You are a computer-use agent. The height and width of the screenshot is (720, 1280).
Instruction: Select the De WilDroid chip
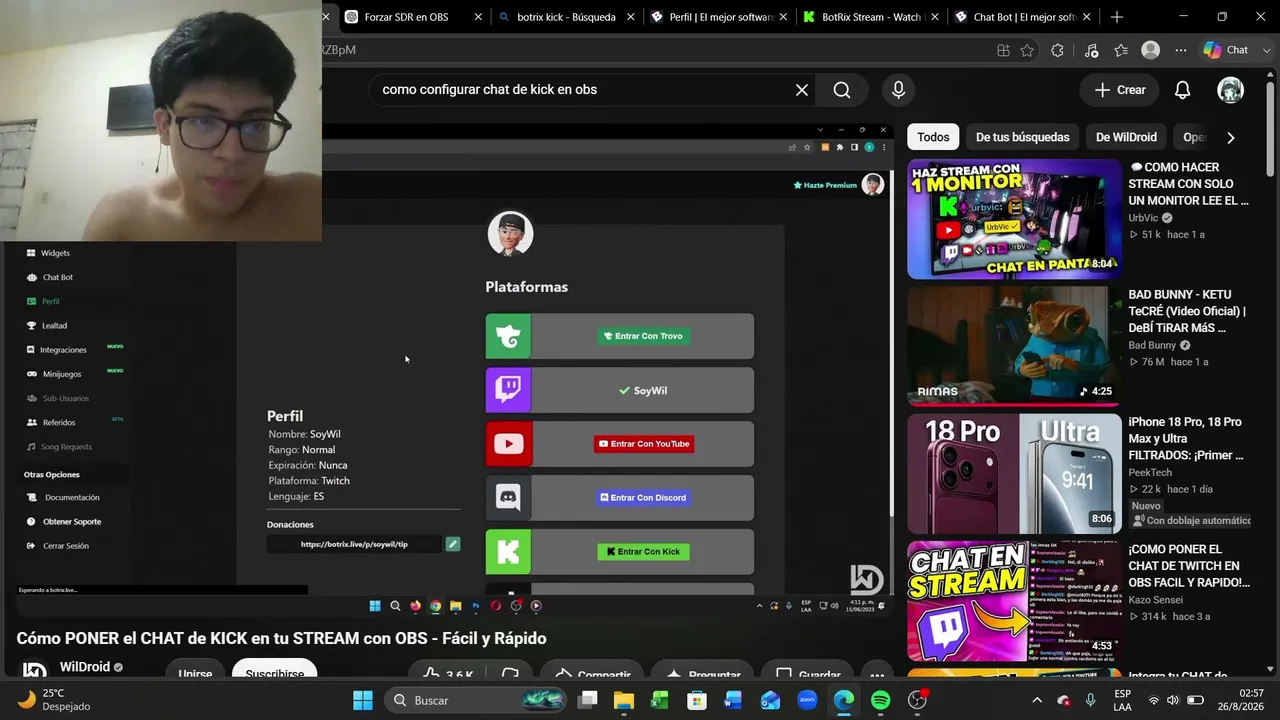(1126, 137)
